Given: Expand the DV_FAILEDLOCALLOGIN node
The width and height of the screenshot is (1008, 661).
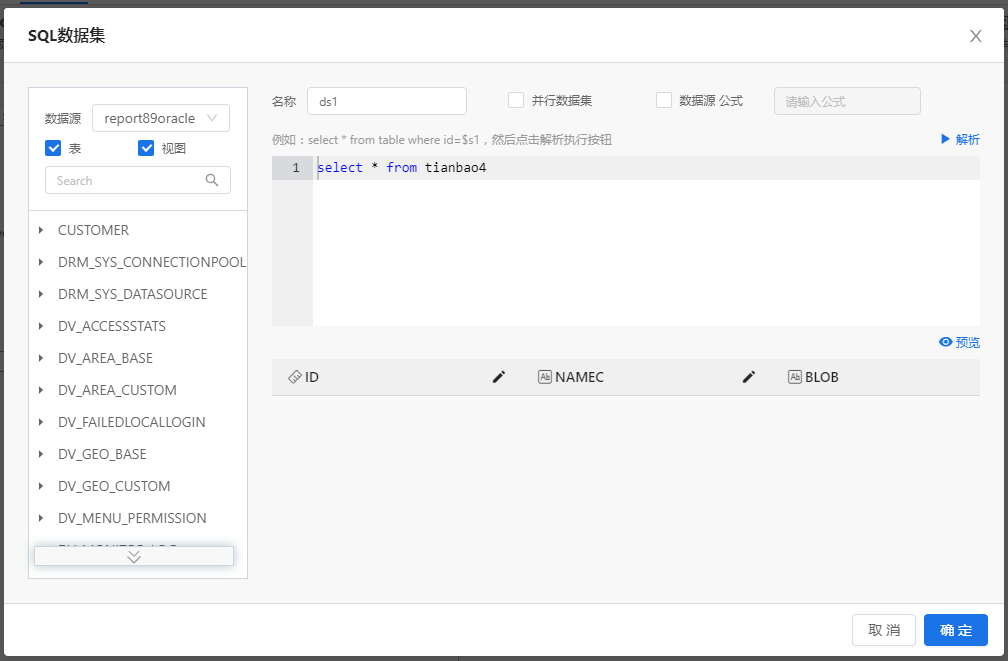Looking at the screenshot, I should tap(41, 422).
